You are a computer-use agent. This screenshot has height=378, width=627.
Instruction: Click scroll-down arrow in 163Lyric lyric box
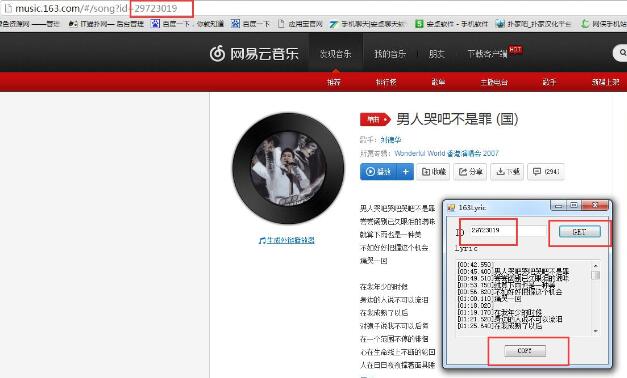[x=595, y=331]
